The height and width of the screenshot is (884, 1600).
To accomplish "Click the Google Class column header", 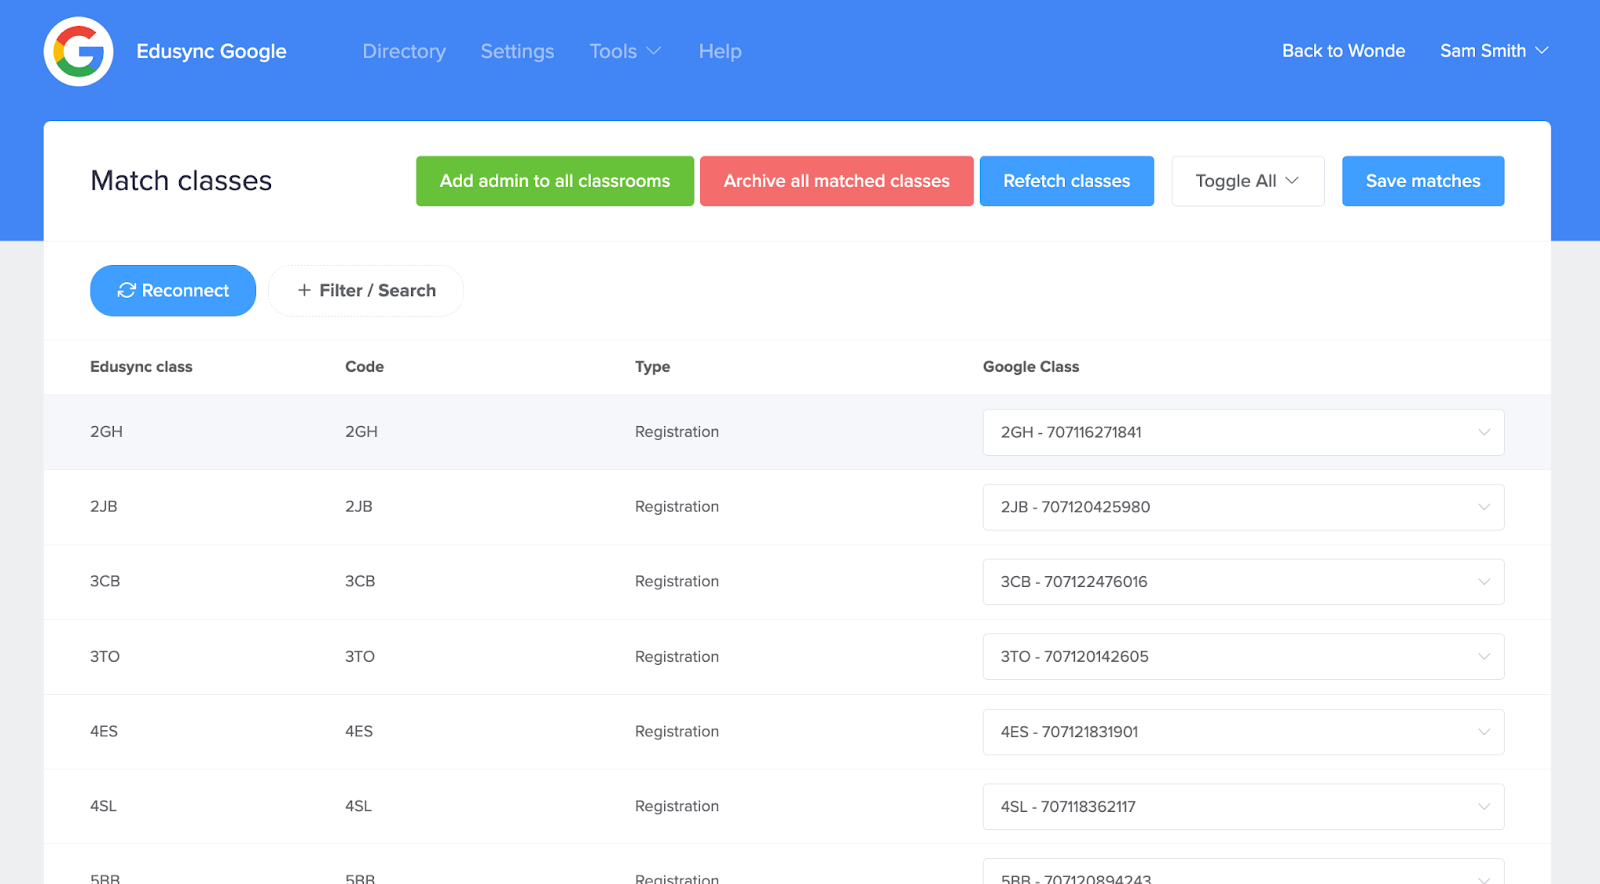I will pyautogui.click(x=1031, y=367).
